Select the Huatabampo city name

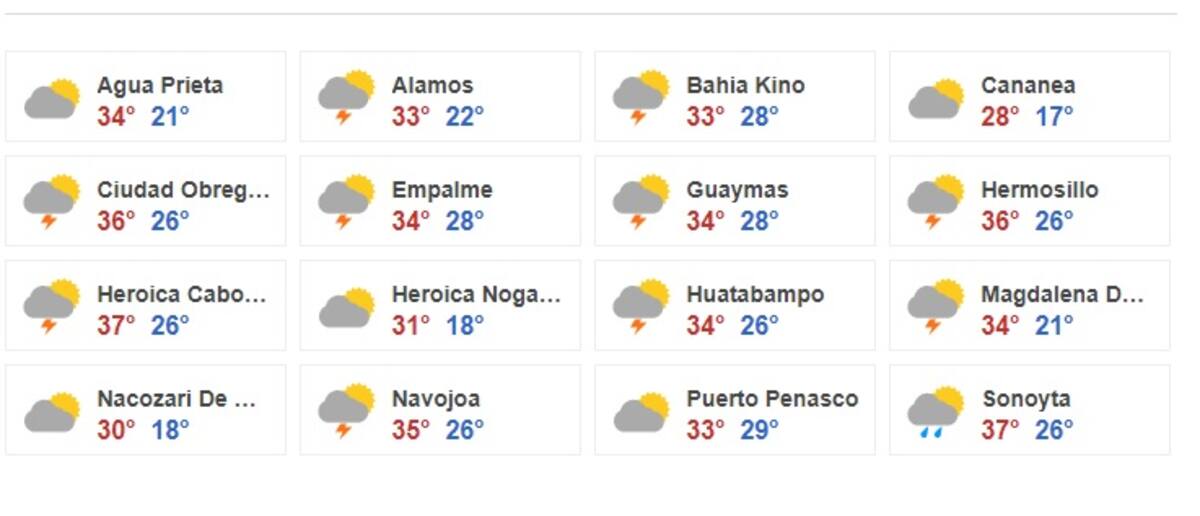[x=755, y=295]
